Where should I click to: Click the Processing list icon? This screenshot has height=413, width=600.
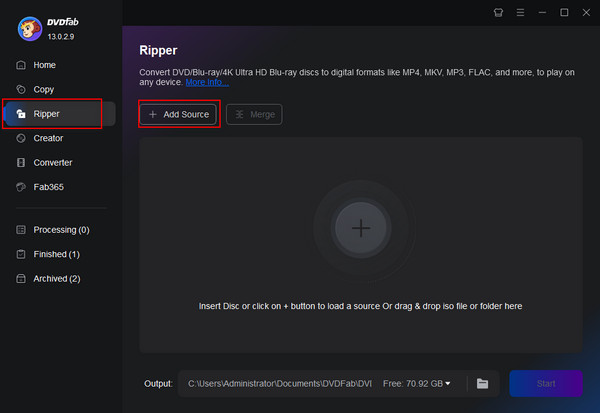coord(21,230)
